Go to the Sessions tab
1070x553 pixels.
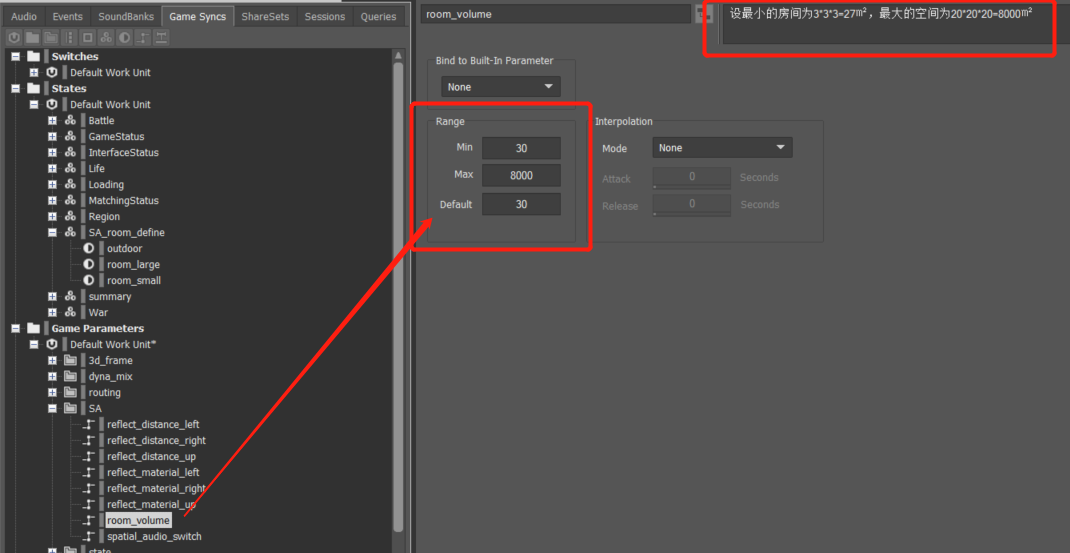[x=325, y=16]
